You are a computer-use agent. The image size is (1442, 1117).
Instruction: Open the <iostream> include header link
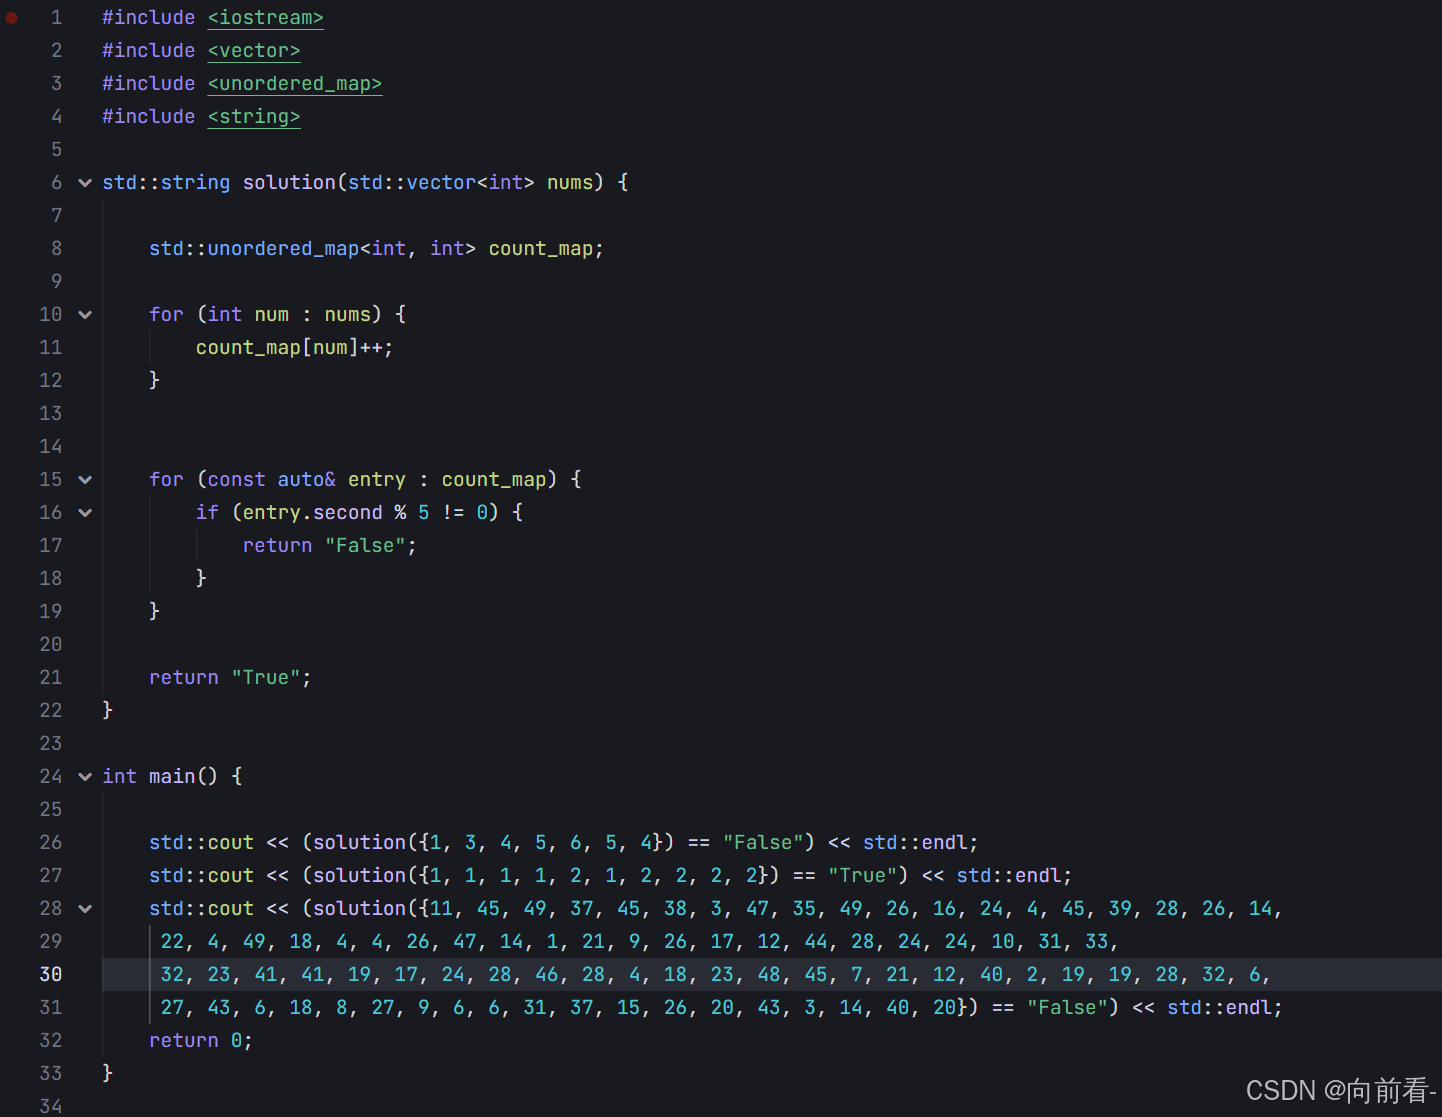click(265, 18)
